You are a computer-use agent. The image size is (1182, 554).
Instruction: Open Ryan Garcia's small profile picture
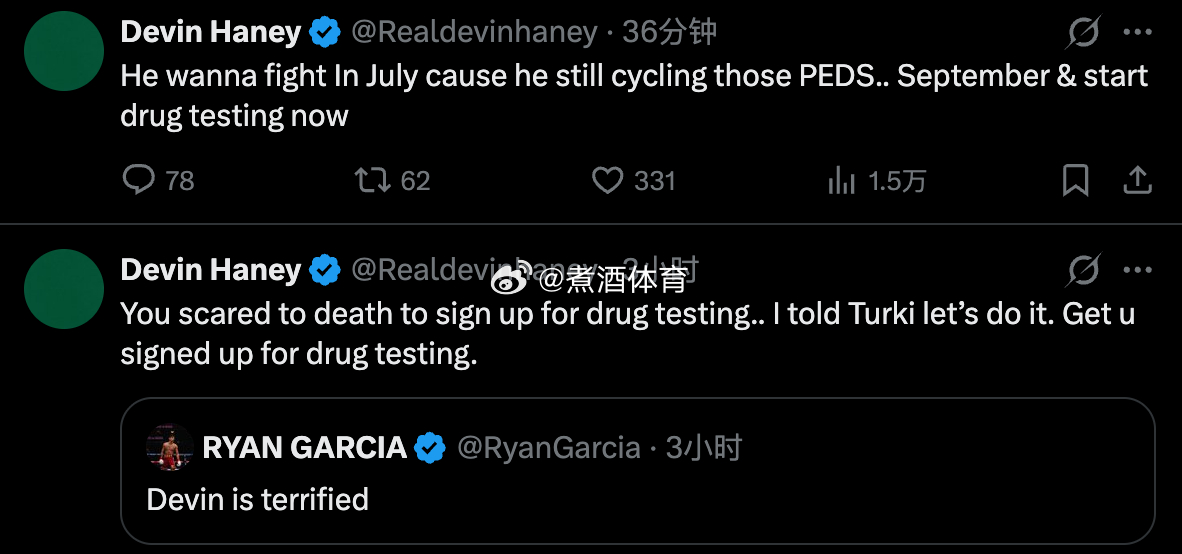pos(169,447)
